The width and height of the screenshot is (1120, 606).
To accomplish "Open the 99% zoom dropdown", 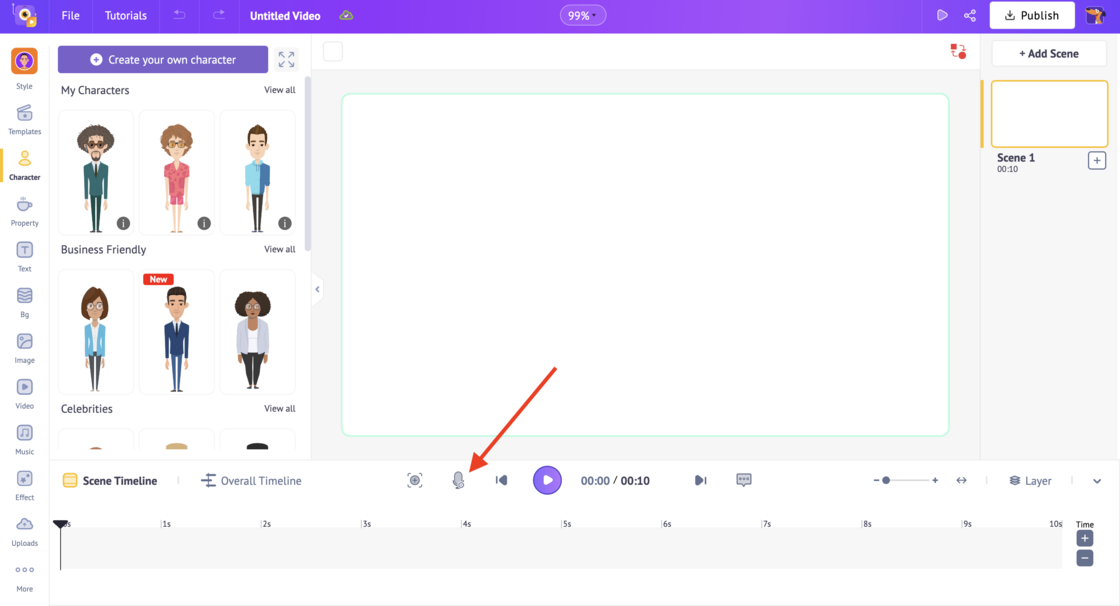I will pyautogui.click(x=583, y=16).
